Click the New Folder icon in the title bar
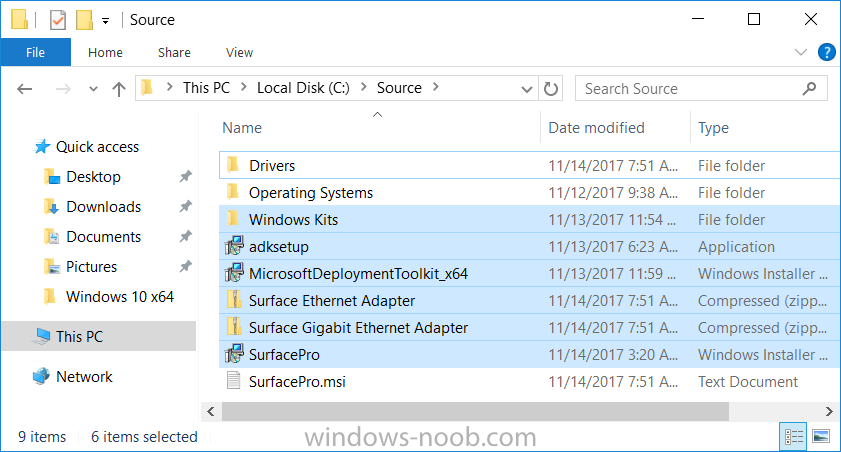Image resolution: width=841 pixels, height=452 pixels. pos(84,20)
